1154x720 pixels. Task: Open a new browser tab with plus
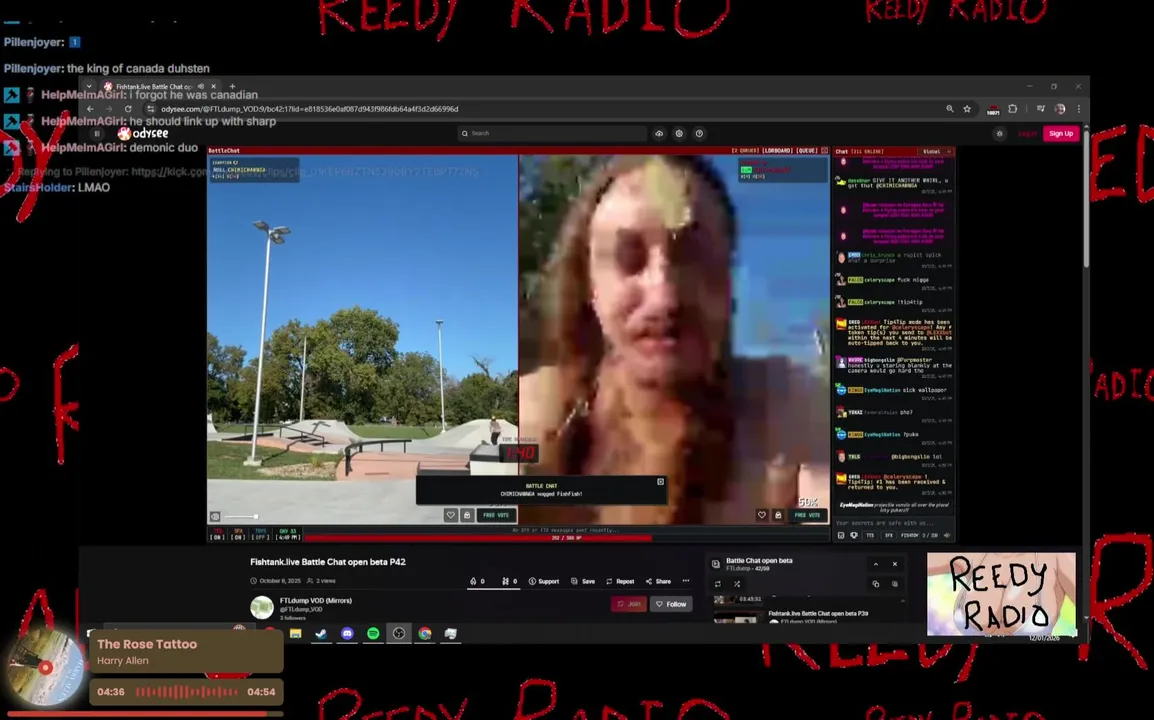[x=232, y=86]
